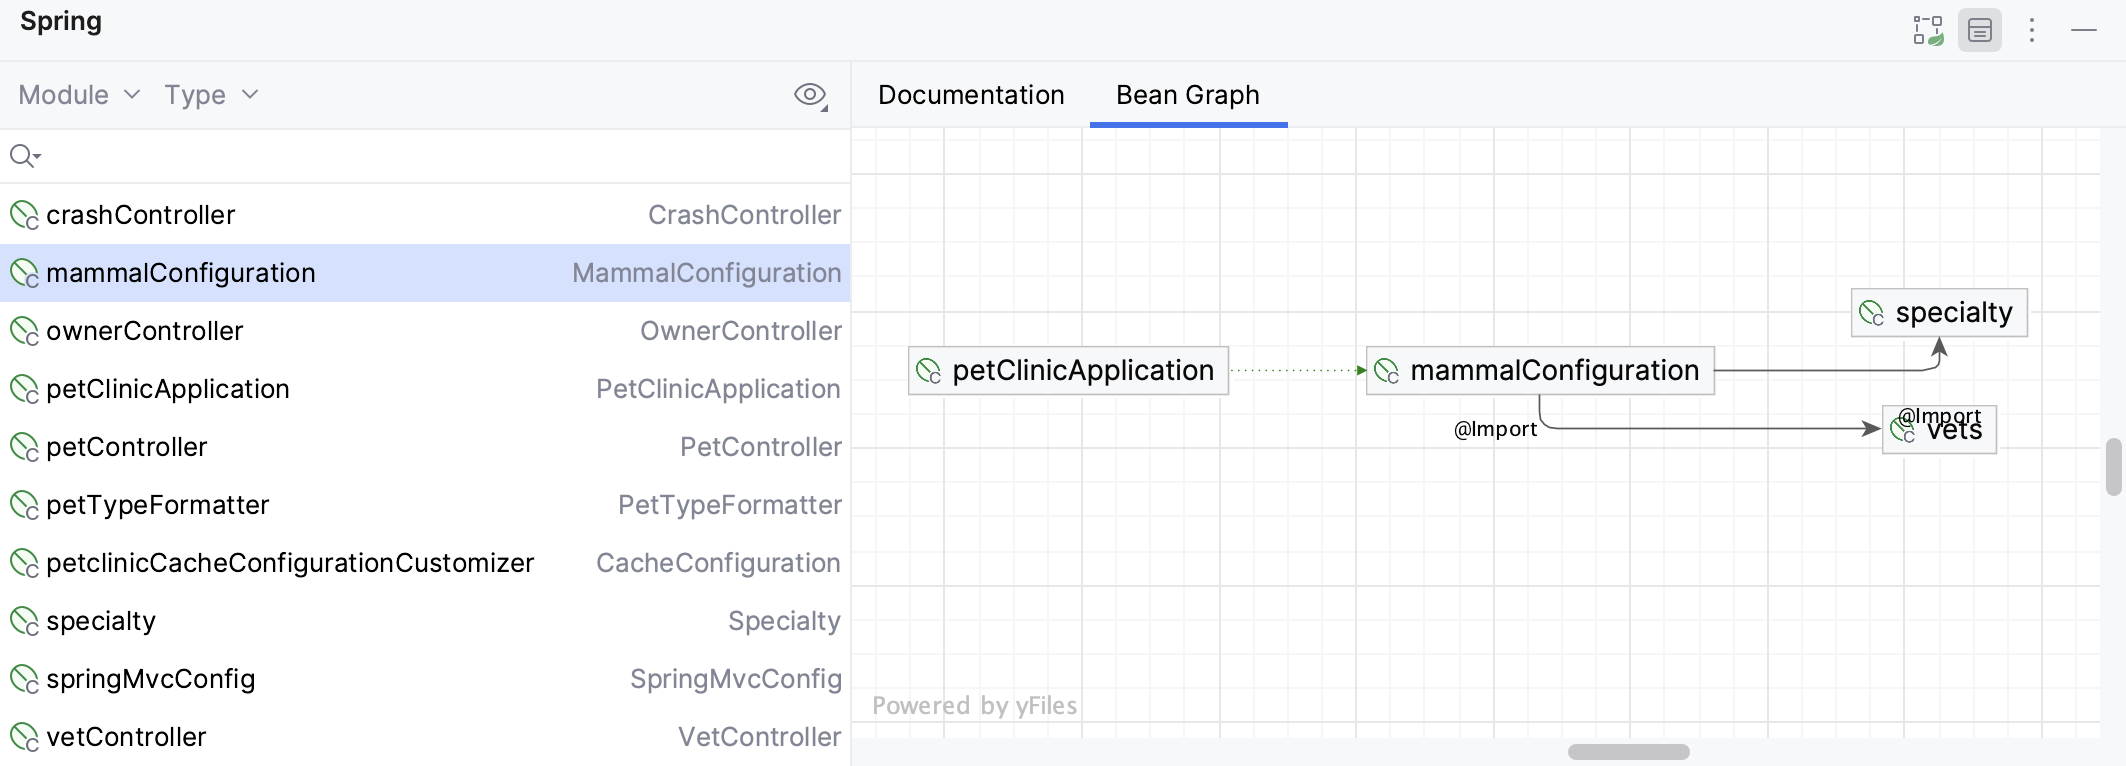Click the horizontal scrollbar of bean graph
Image resolution: width=2126 pixels, height=766 pixels.
pos(1628,752)
